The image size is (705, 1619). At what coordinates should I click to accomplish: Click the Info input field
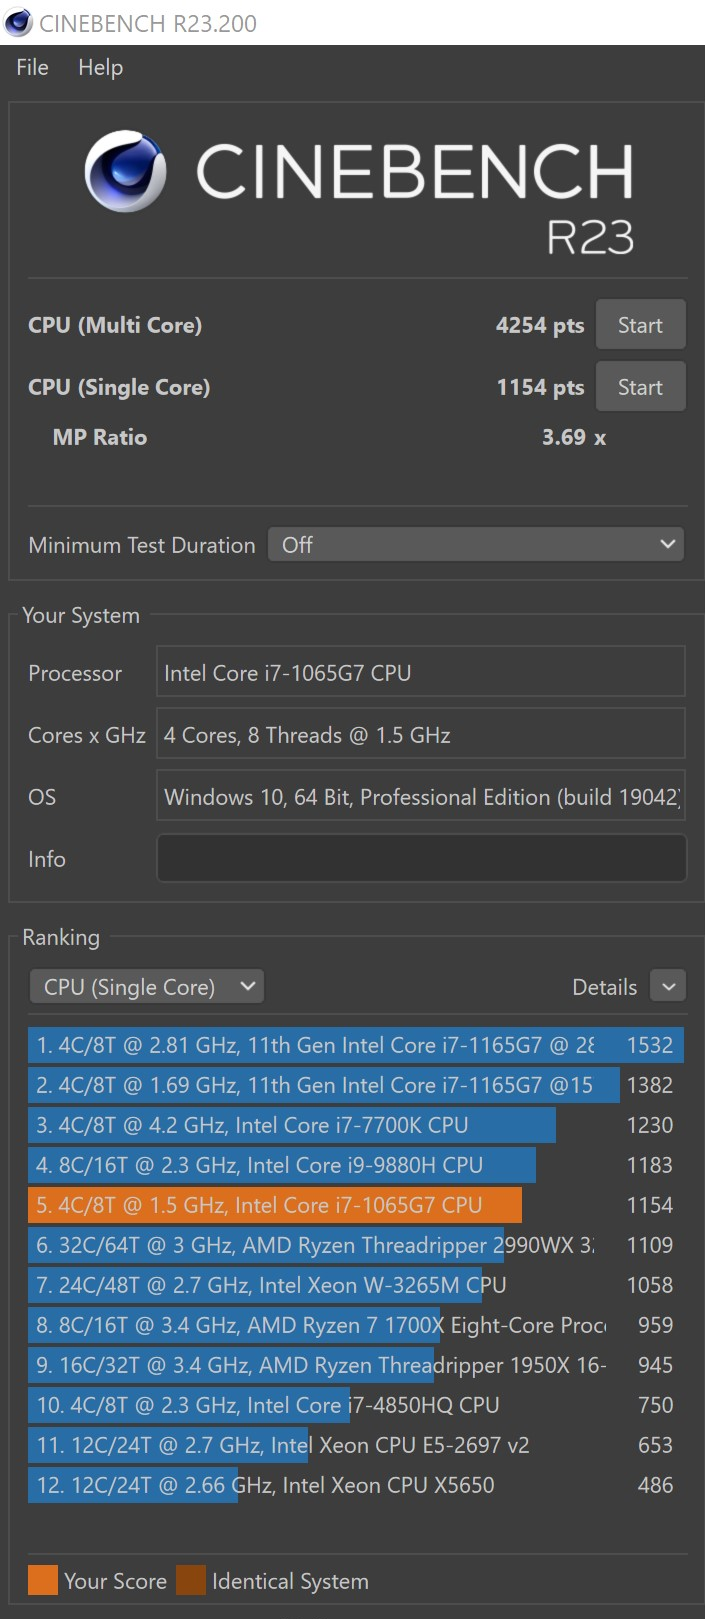coord(421,859)
